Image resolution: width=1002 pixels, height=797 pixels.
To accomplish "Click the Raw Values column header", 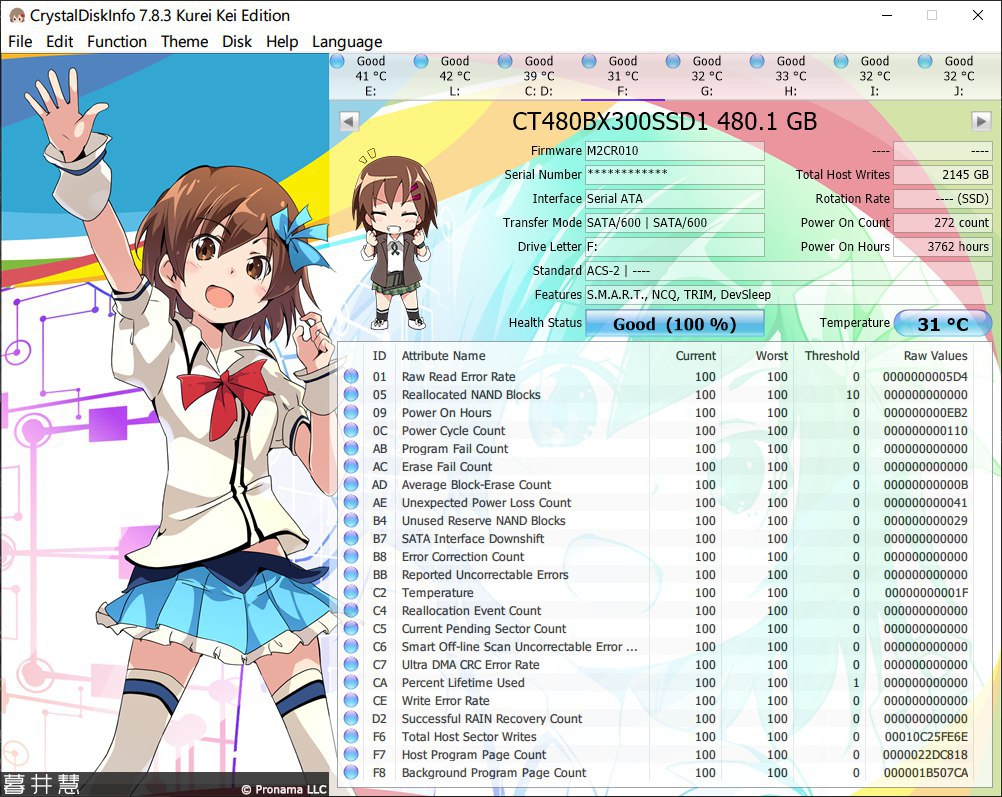I will [x=935, y=356].
